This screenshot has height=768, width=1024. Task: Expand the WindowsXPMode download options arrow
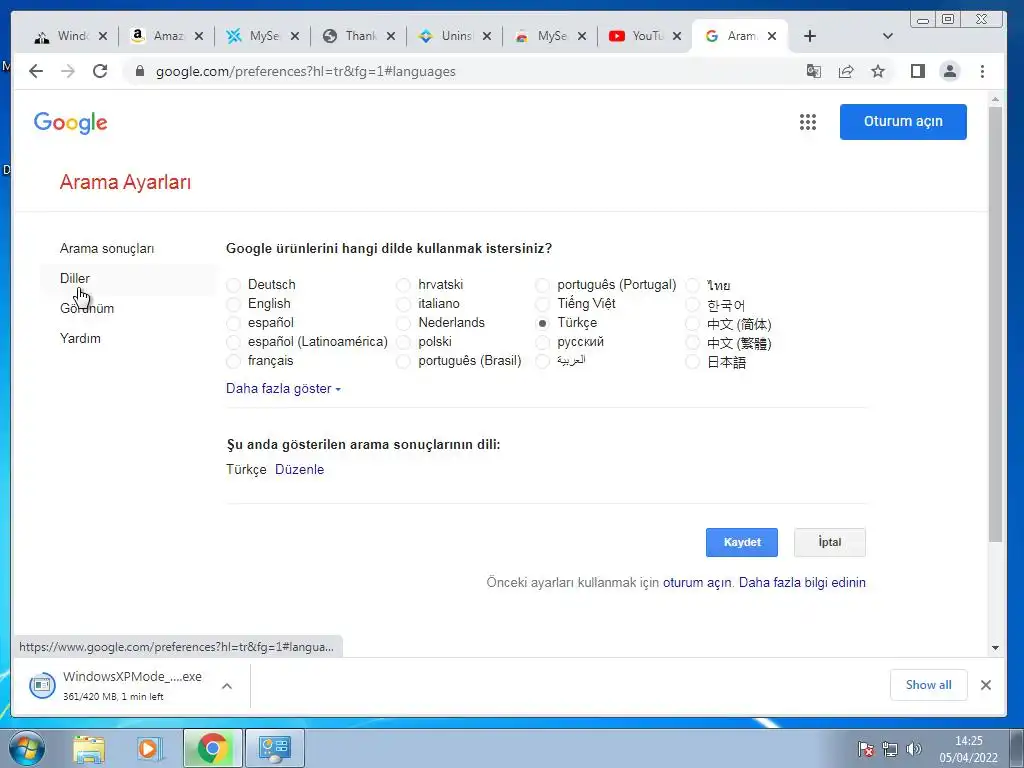227,686
